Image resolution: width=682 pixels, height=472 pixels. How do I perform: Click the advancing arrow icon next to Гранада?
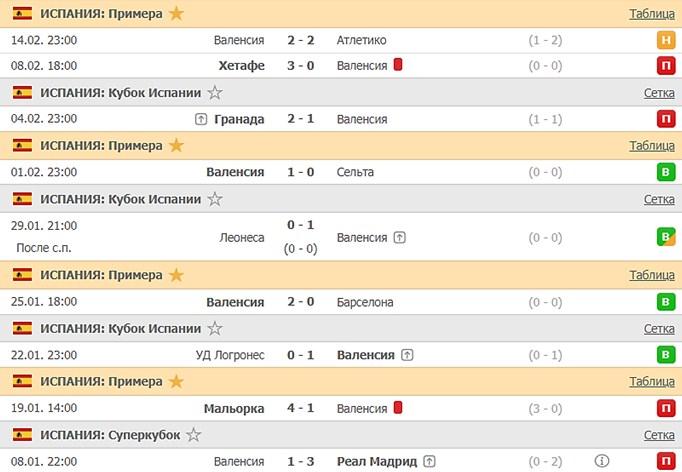[202, 119]
